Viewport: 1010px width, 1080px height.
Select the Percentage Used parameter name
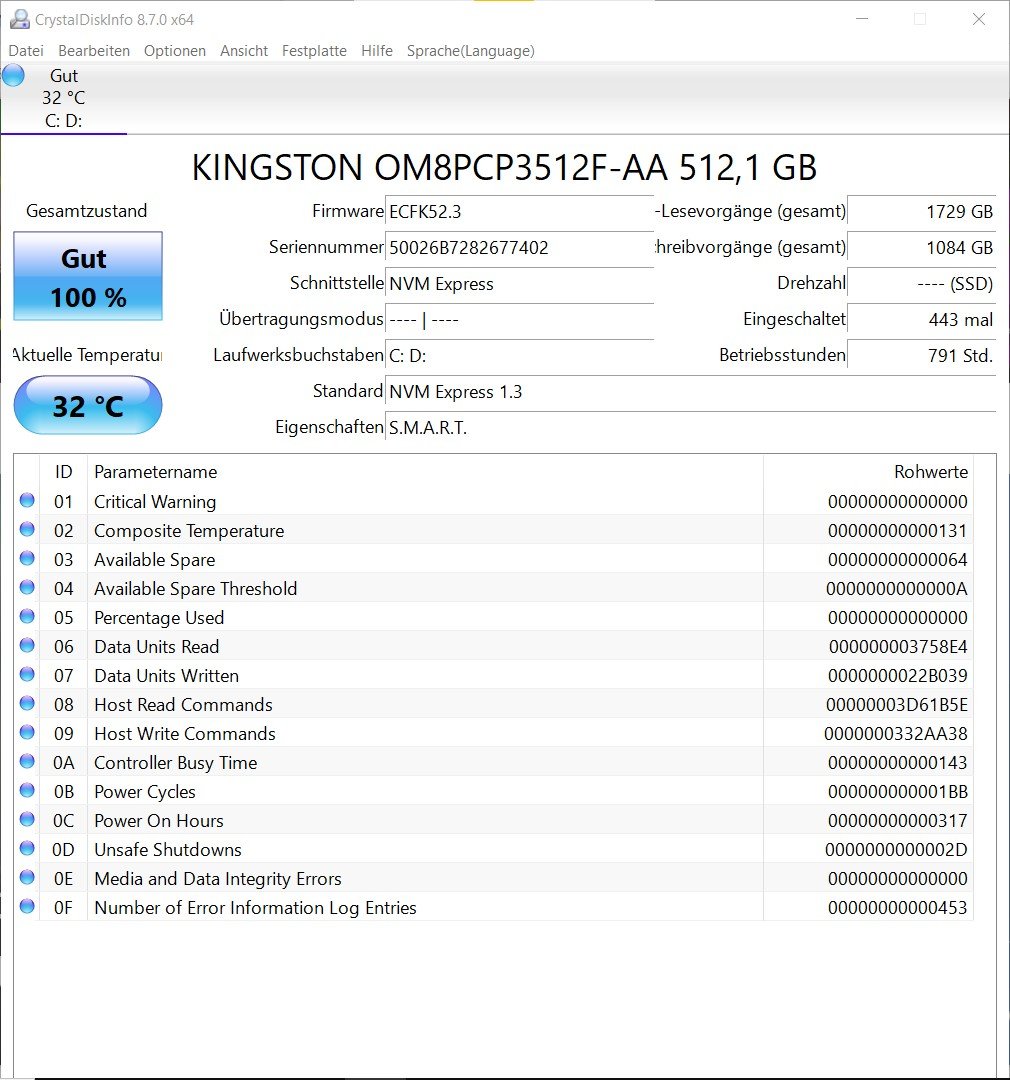point(159,618)
